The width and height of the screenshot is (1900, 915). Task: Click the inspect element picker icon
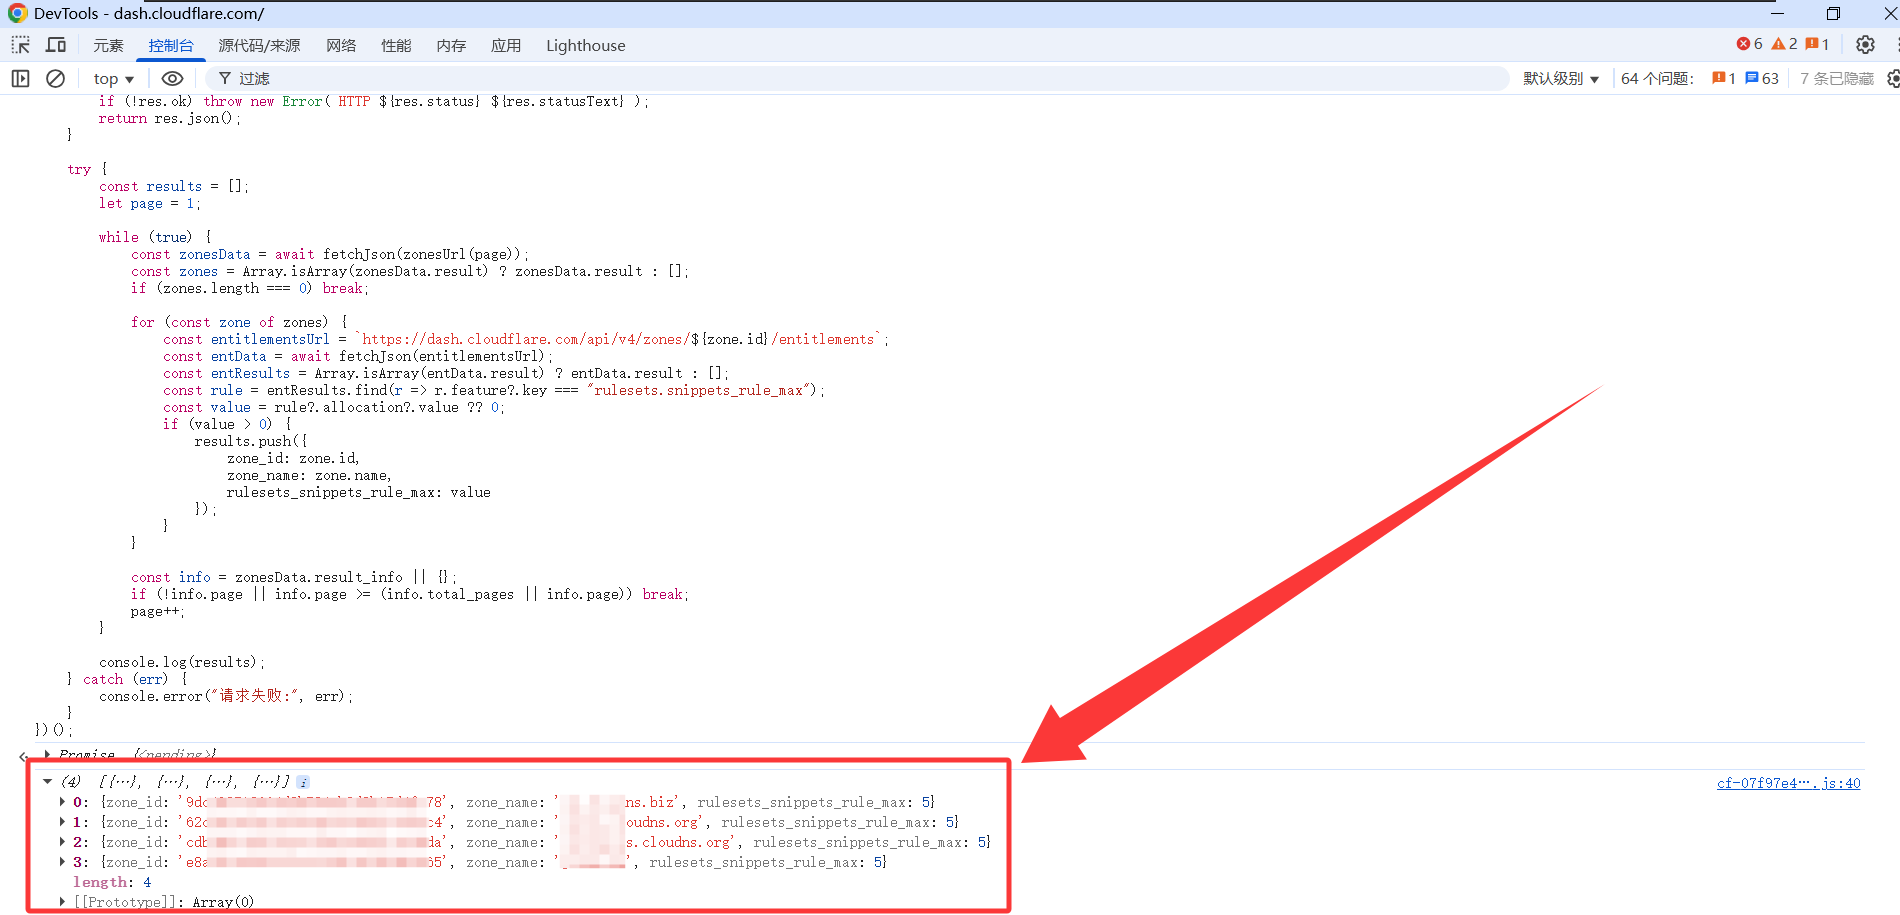(20, 45)
